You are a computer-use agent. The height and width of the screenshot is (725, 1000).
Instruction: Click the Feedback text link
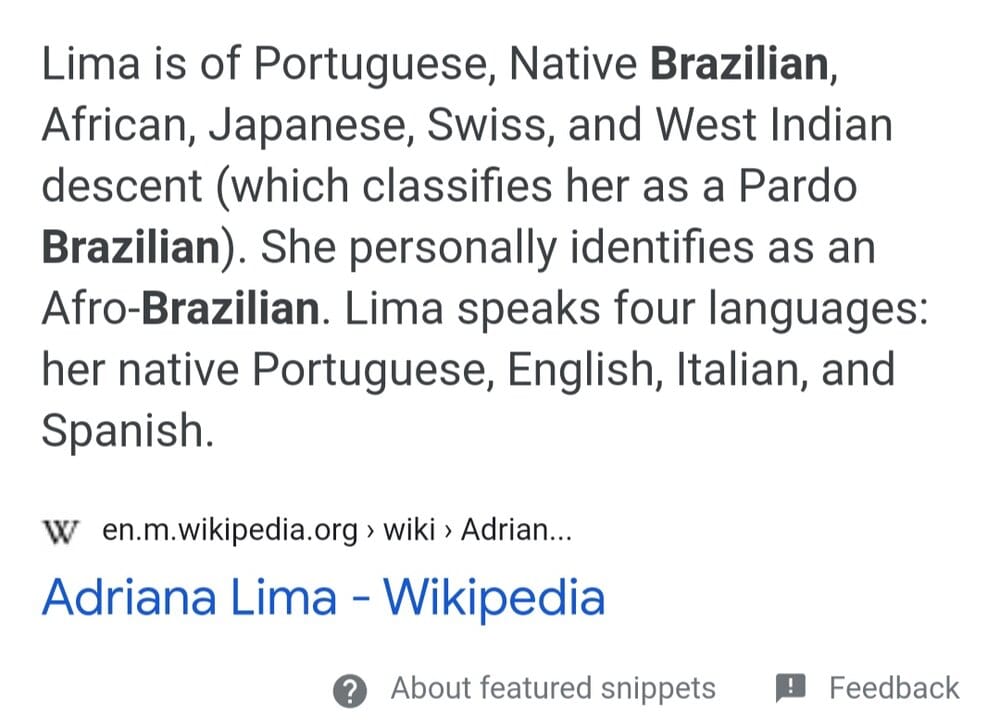point(893,688)
